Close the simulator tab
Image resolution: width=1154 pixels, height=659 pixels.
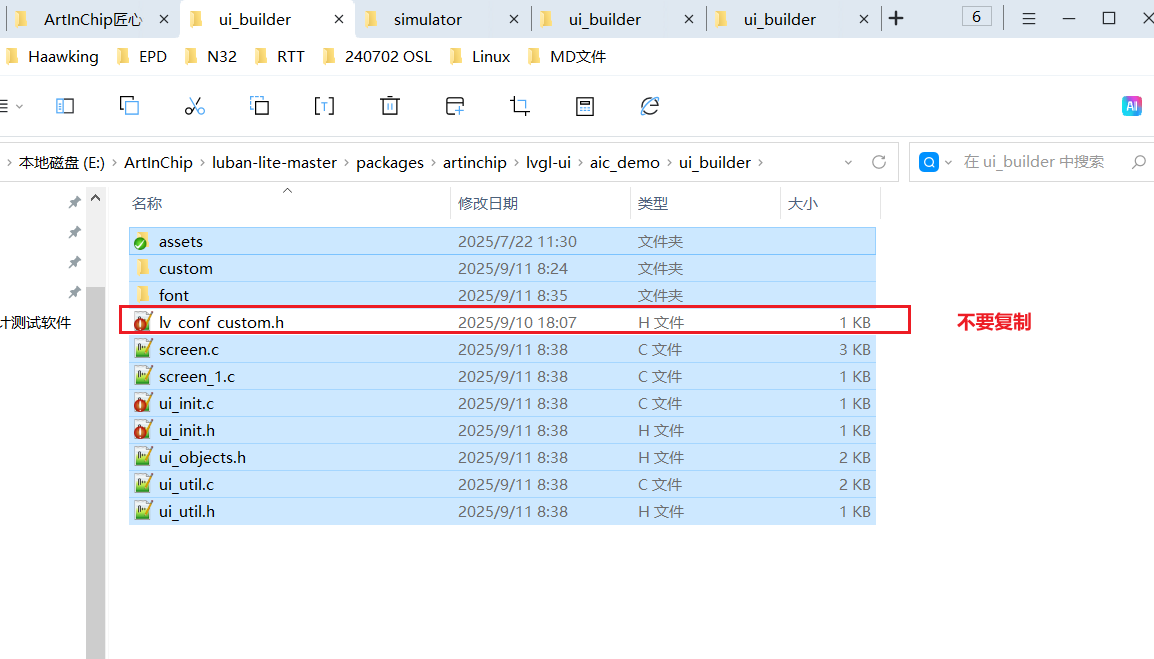click(514, 19)
